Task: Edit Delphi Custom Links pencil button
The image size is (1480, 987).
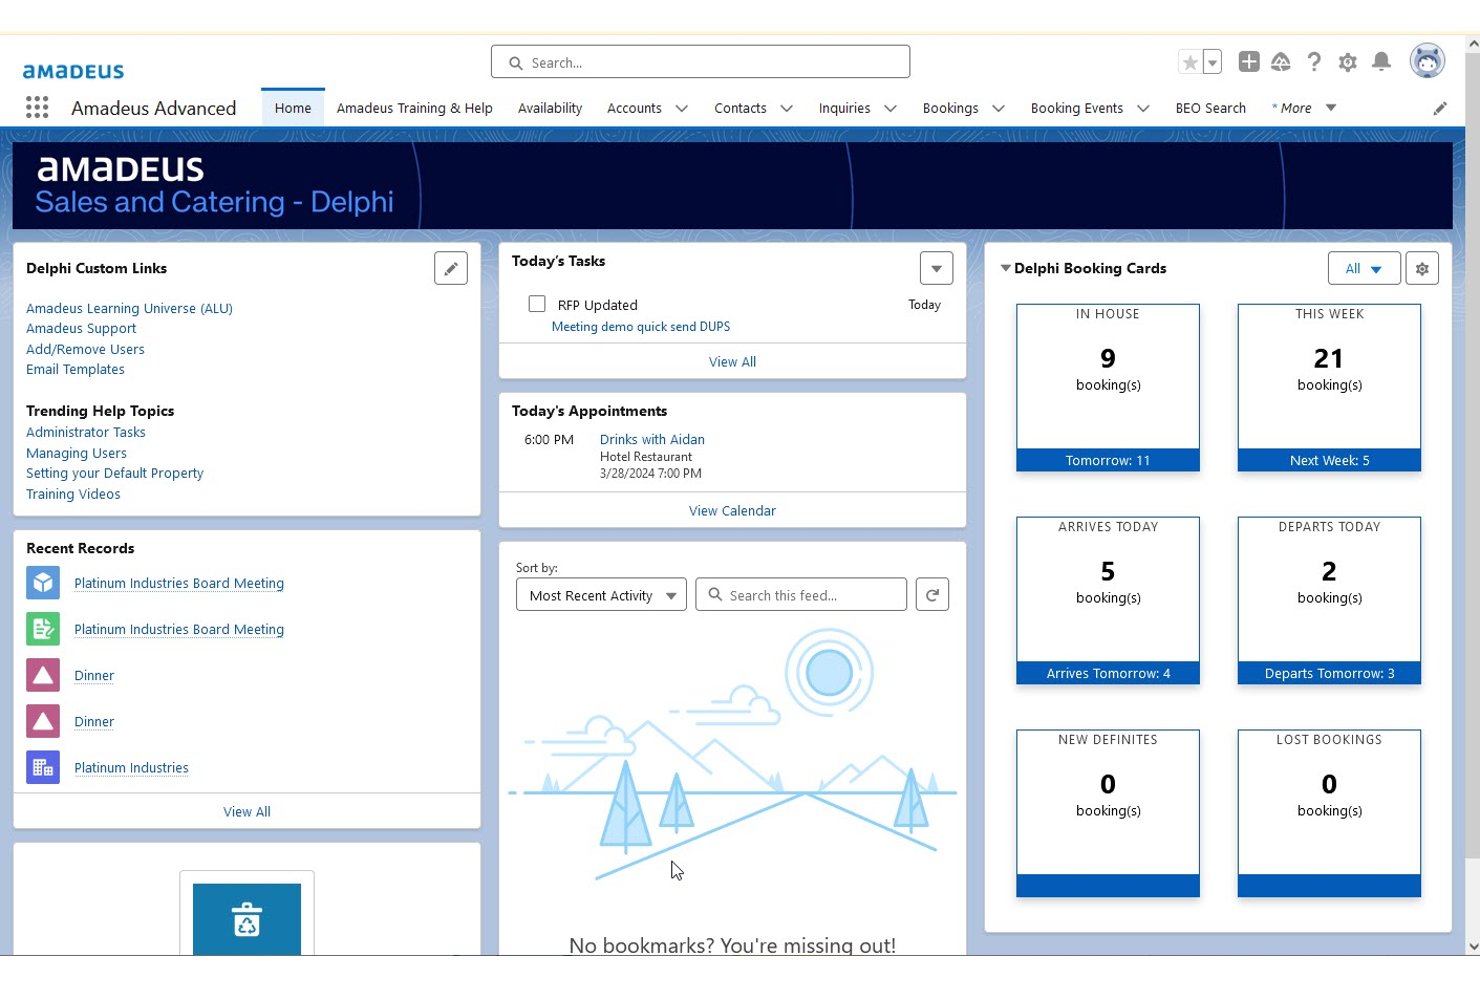Action: (x=451, y=268)
